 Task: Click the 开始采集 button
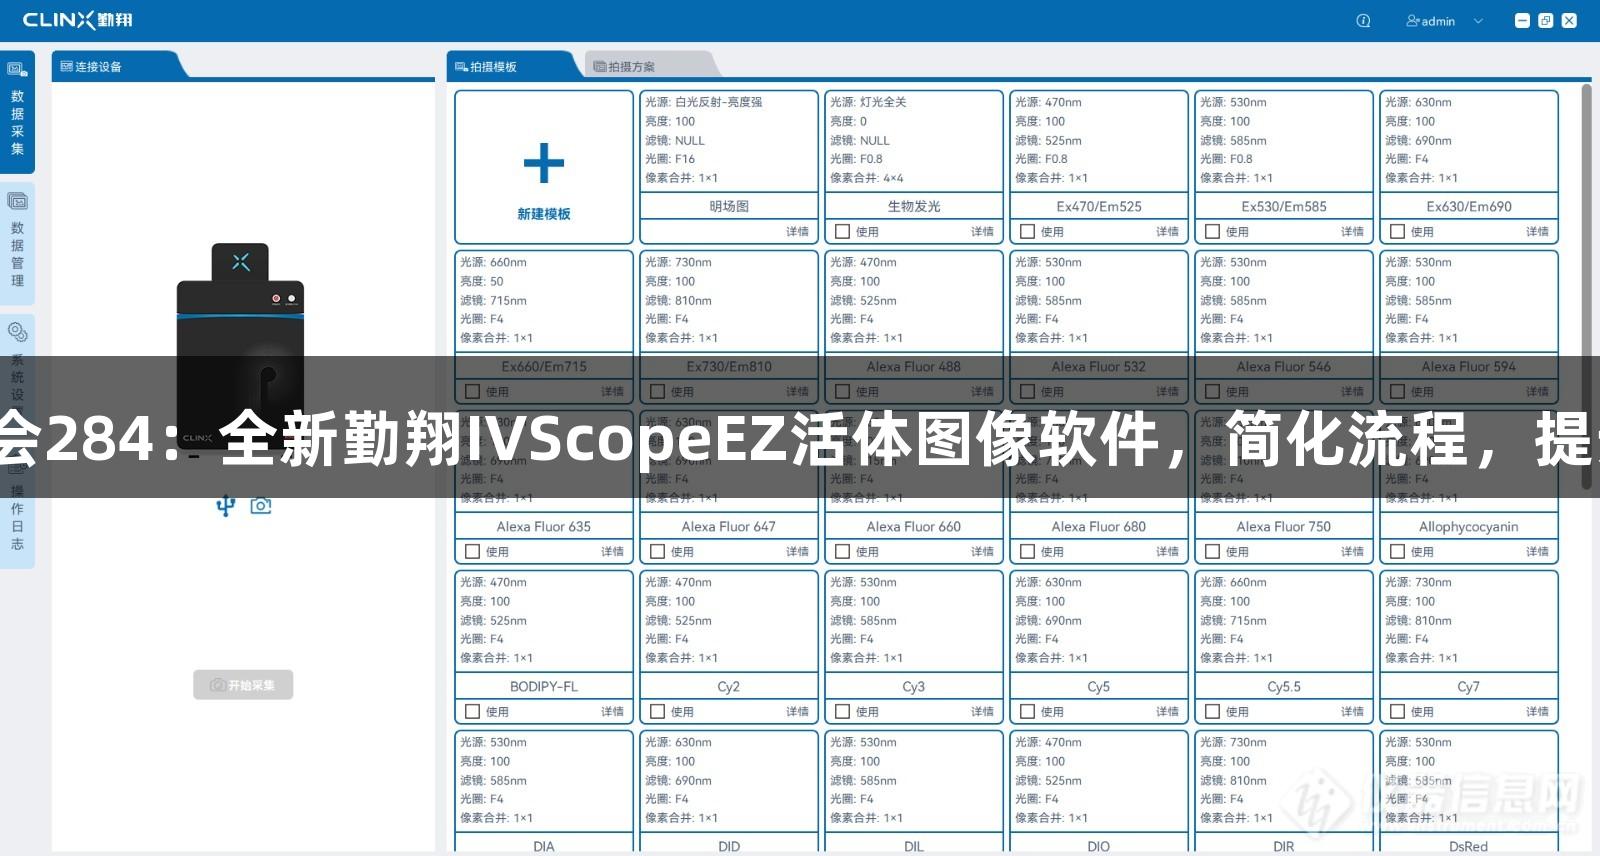(243, 685)
